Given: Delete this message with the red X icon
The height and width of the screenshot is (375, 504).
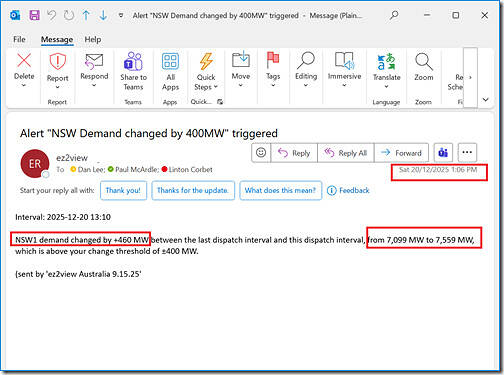Looking at the screenshot, I should (24, 61).
